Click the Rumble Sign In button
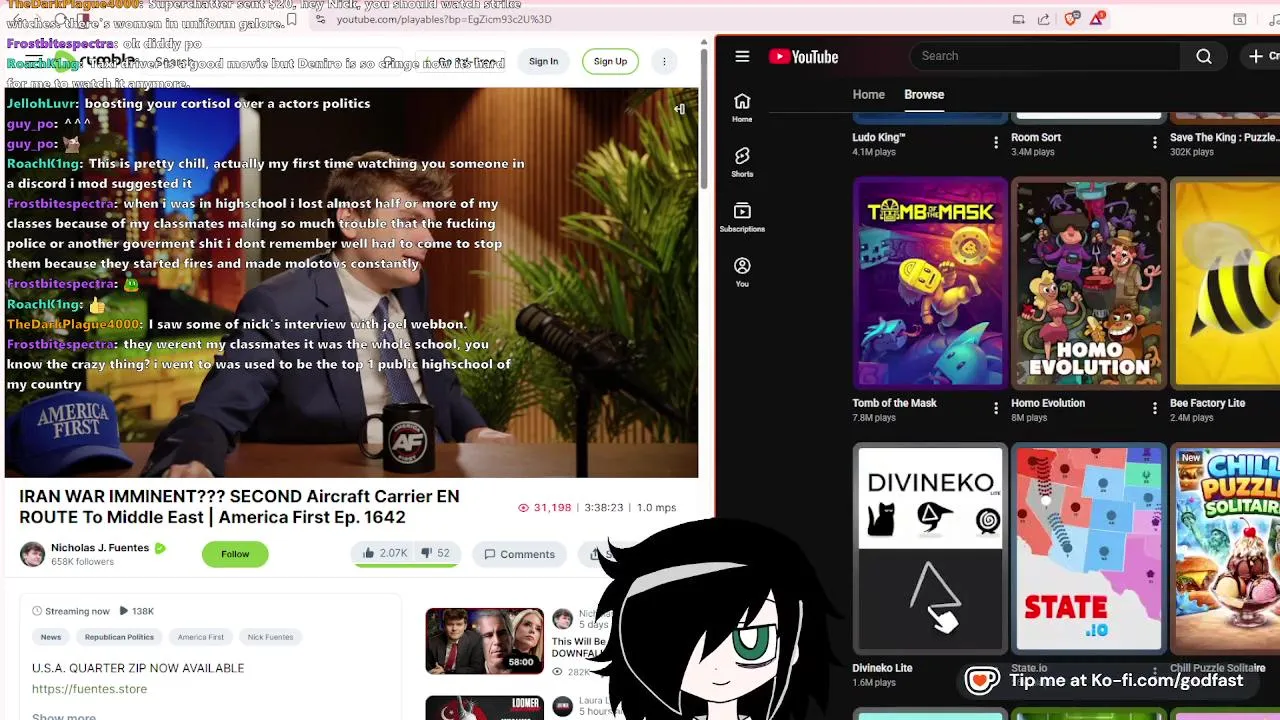The height and width of the screenshot is (720, 1280). 543,61
